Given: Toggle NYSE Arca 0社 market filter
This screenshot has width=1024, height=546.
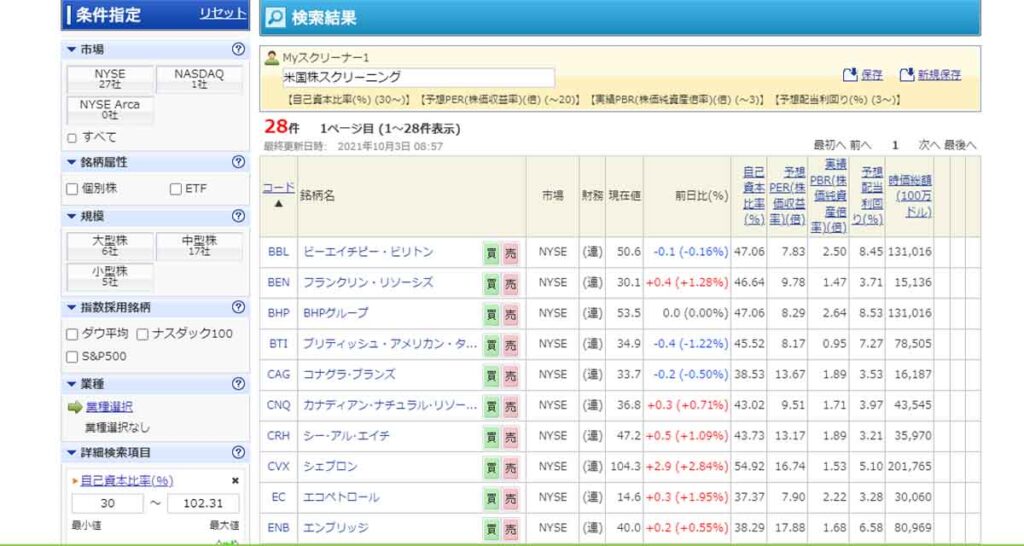Looking at the screenshot, I should (x=110, y=110).
